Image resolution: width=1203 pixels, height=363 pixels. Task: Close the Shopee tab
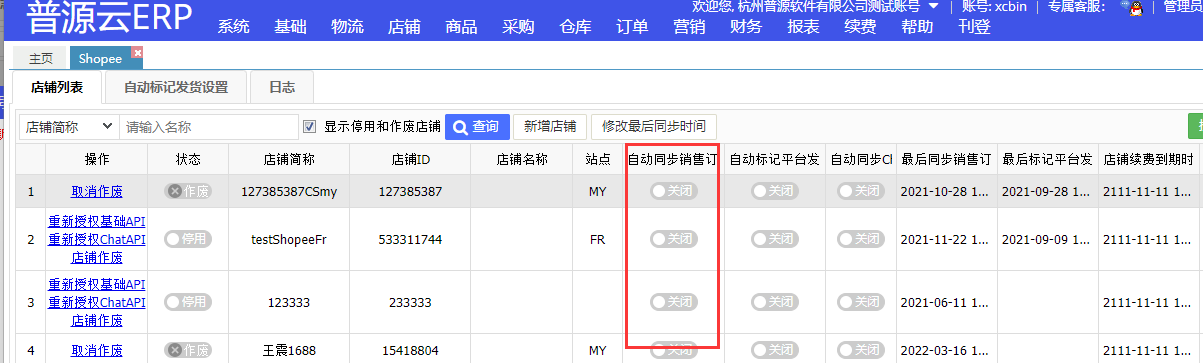(x=138, y=52)
